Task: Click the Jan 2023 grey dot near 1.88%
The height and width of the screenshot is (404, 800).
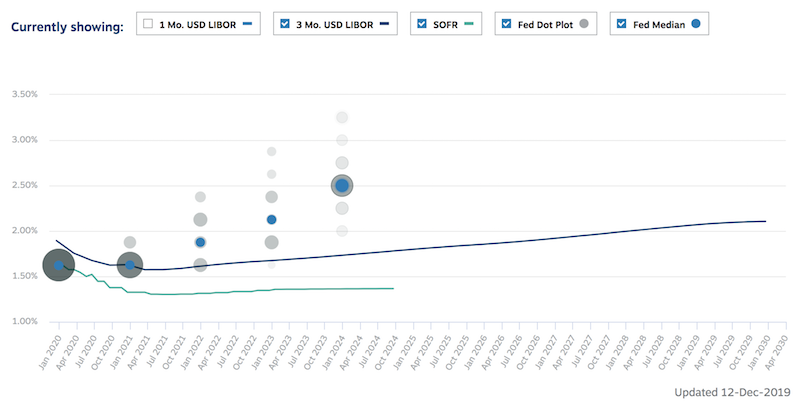Action: [271, 242]
